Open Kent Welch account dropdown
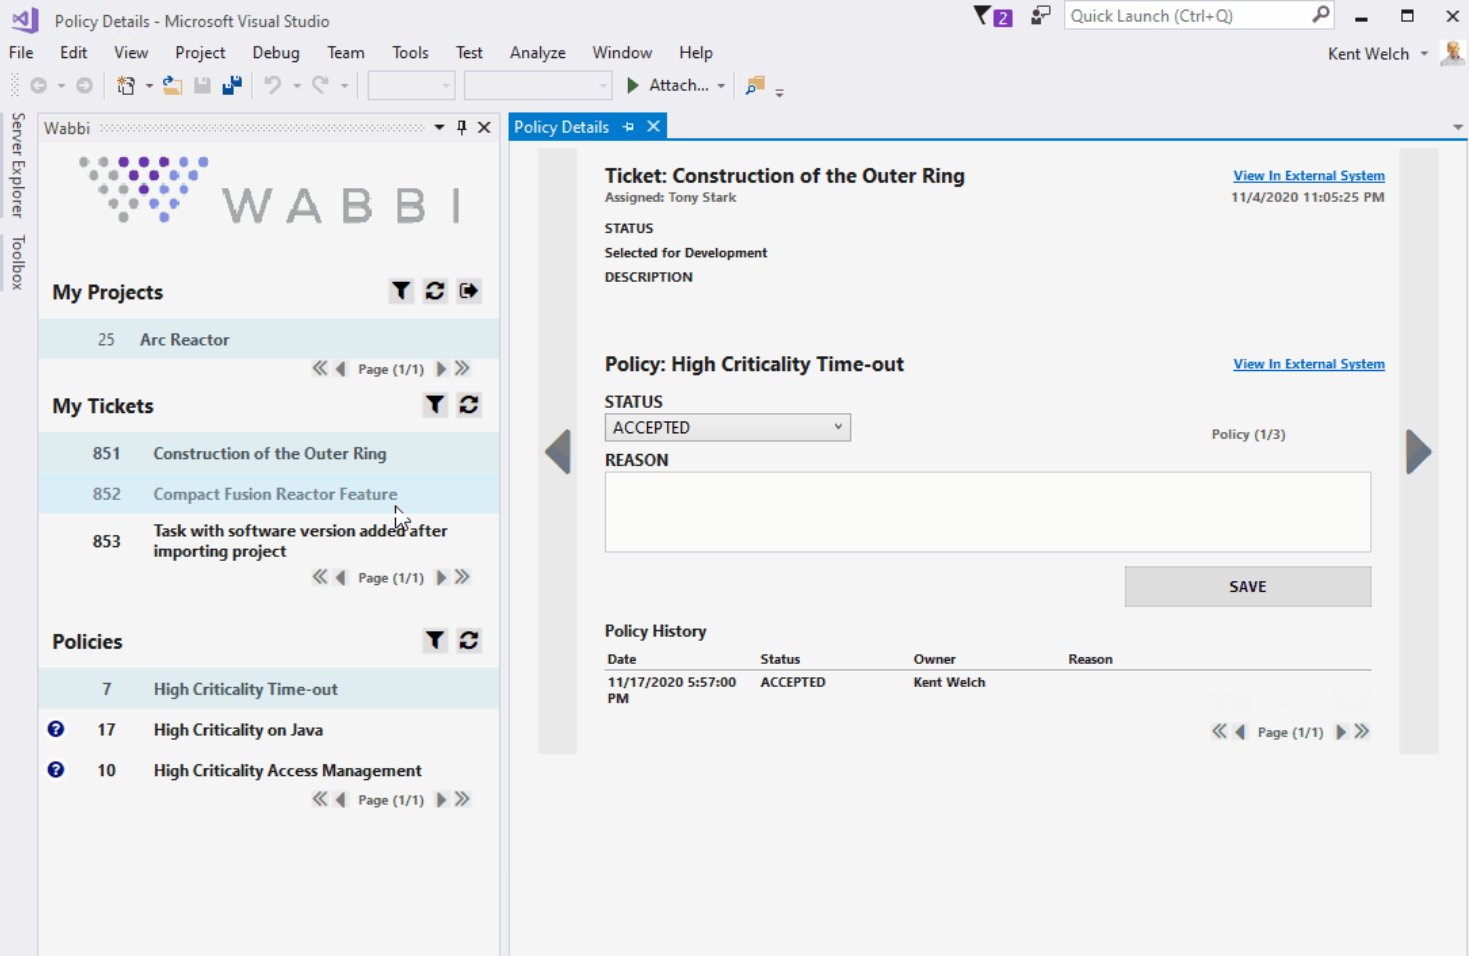1469x956 pixels. click(1424, 54)
